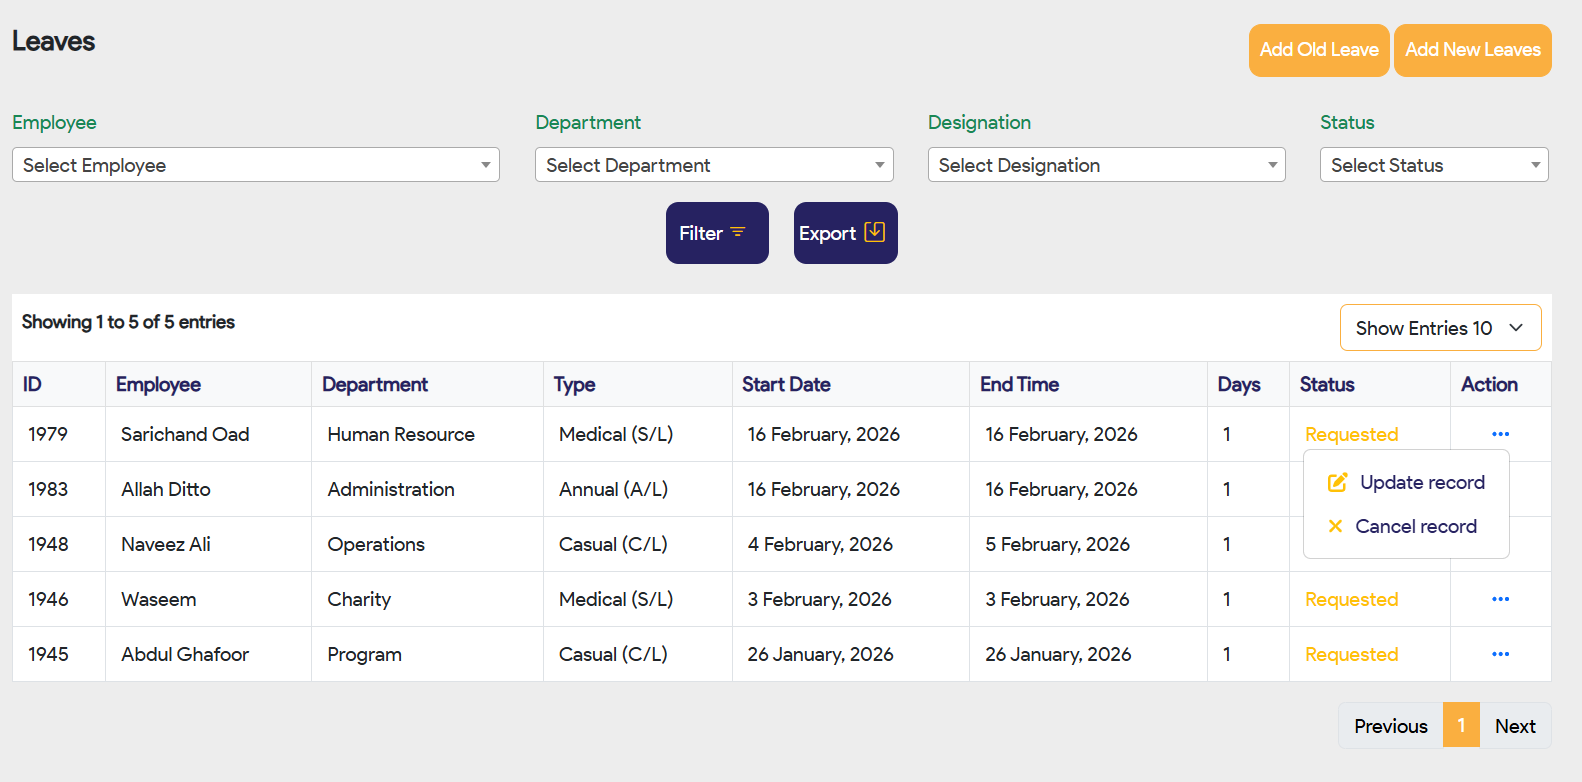
Task: Click the download icon in Export button
Action: point(874,232)
